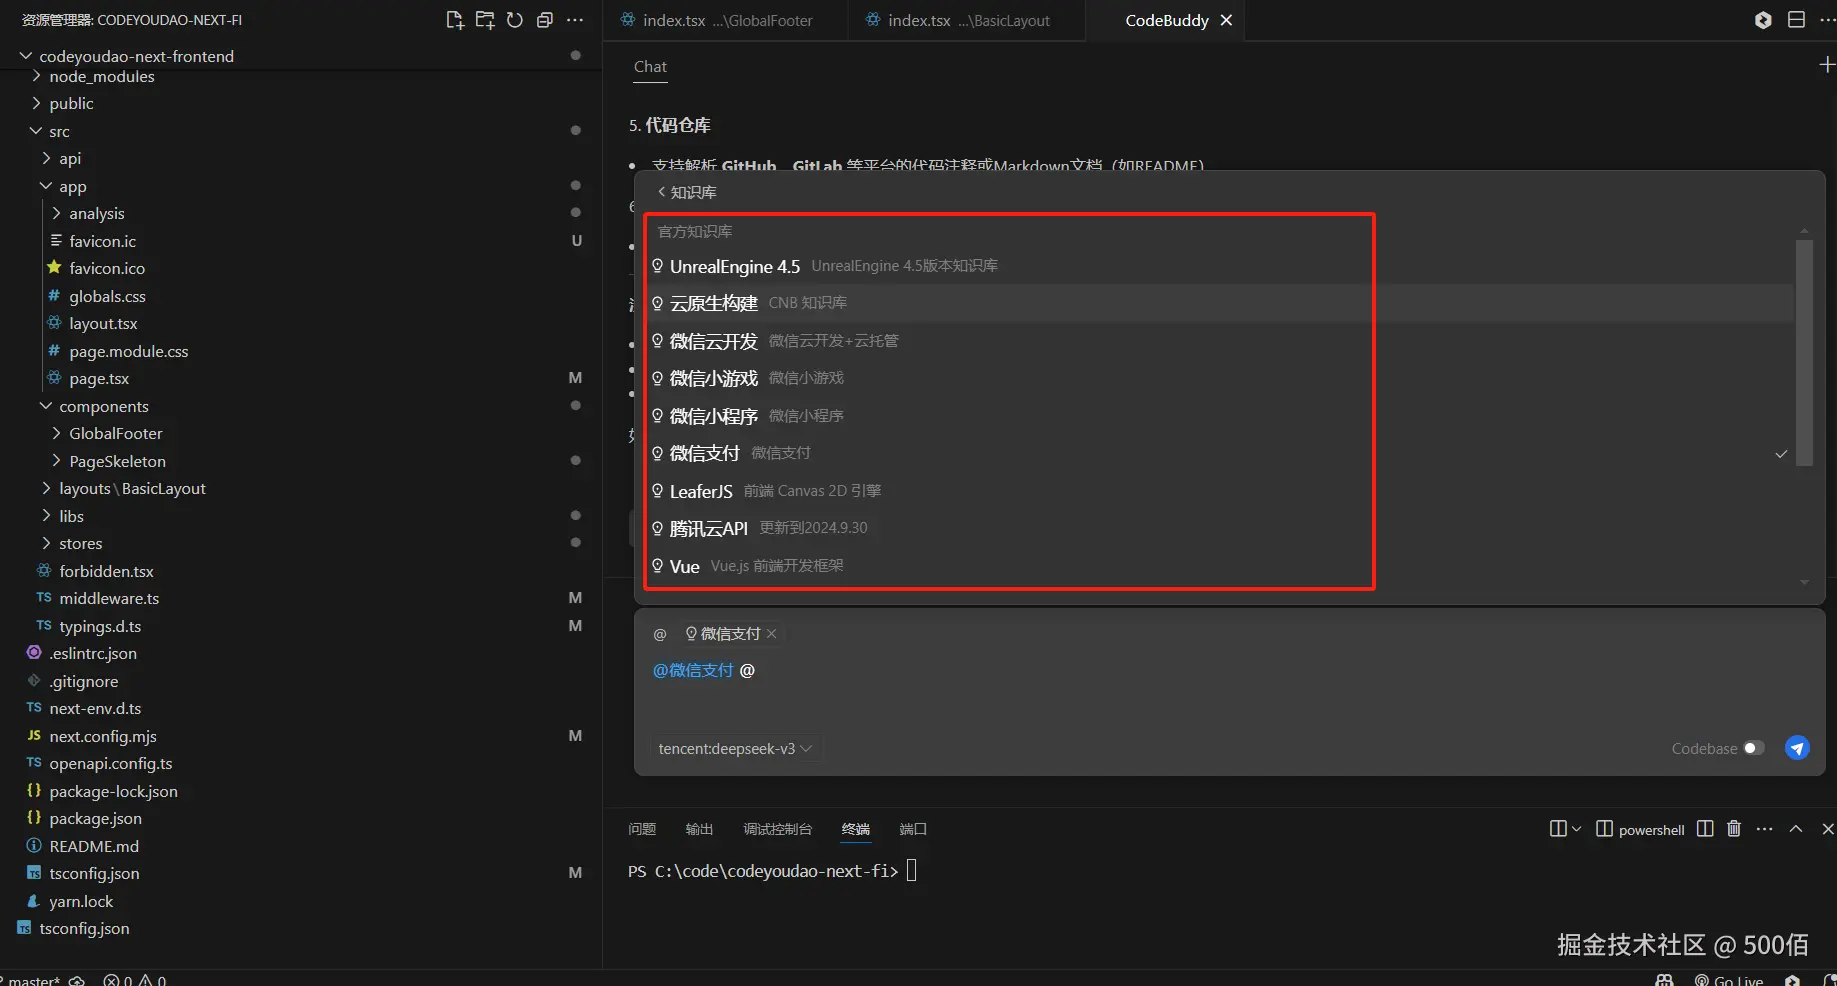Viewport: 1837px width, 986px height.
Task: Split the powershell terminal
Action: point(1705,829)
